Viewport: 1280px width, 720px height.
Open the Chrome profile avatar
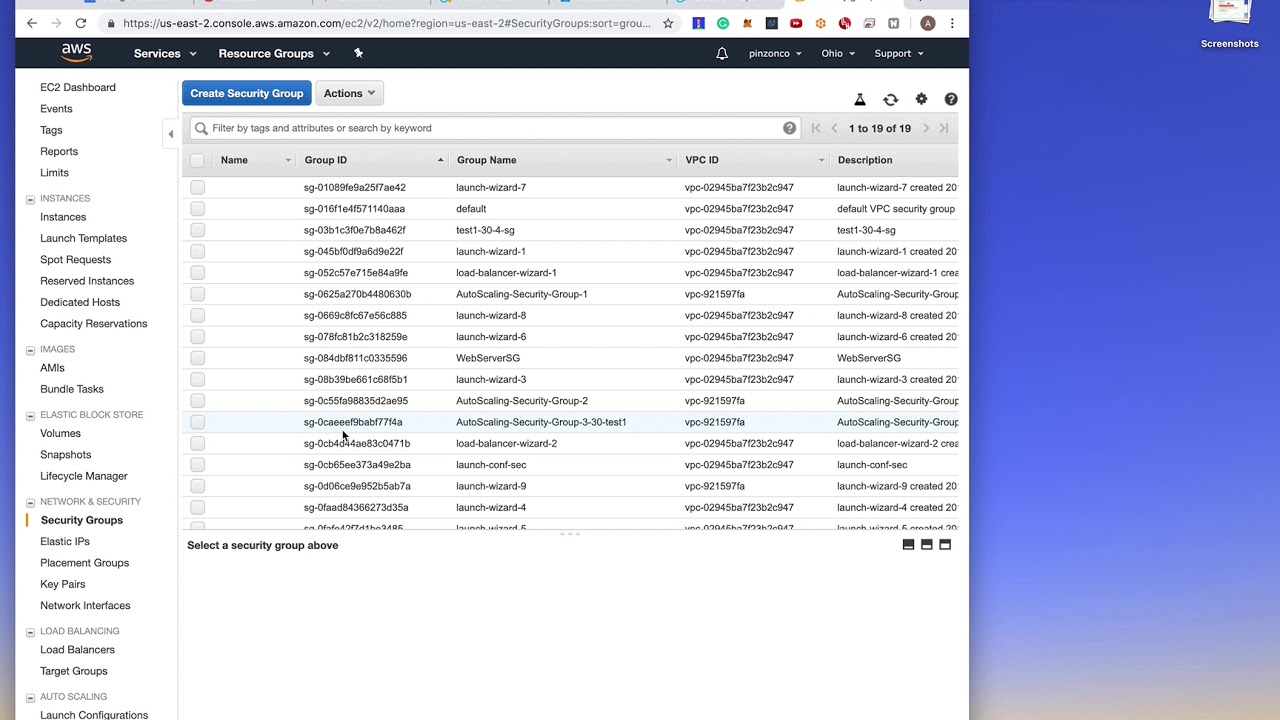pos(928,23)
